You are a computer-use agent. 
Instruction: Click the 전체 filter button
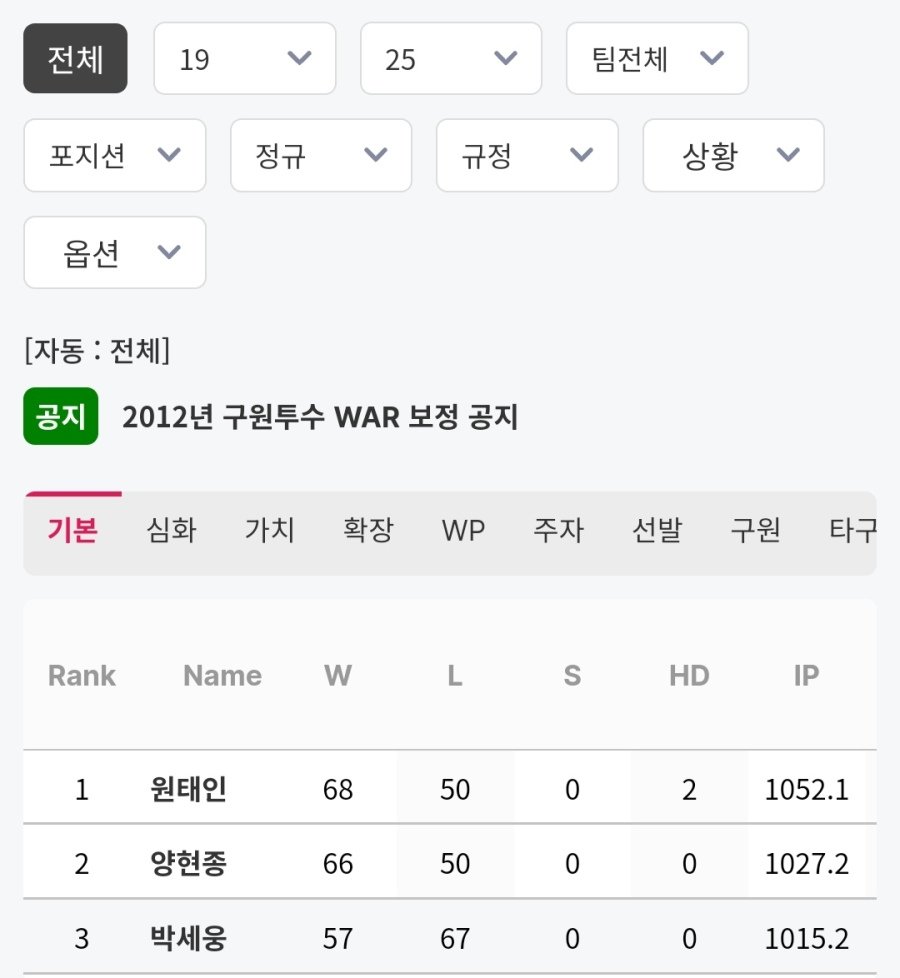pos(75,59)
